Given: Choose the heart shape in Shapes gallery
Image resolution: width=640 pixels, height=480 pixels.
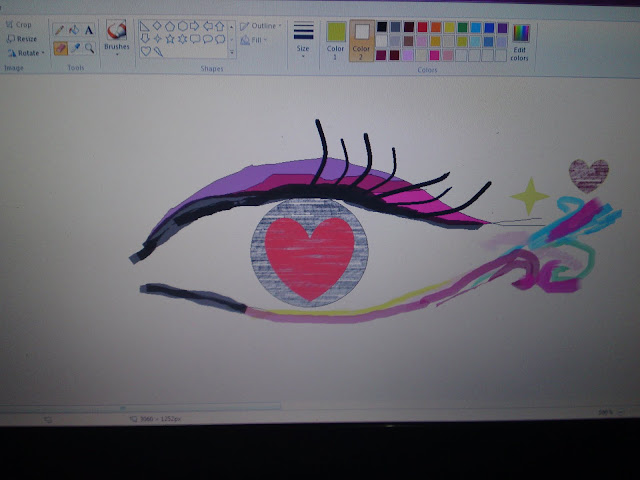Looking at the screenshot, I should (145, 51).
